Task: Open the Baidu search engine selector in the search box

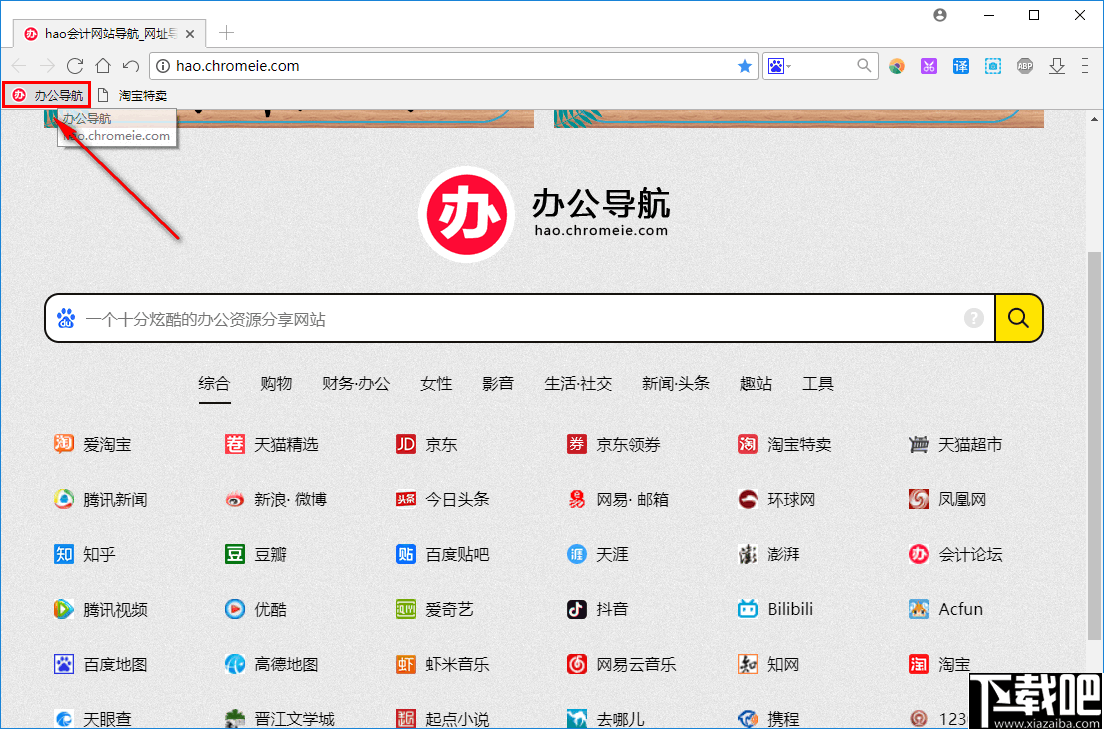Action: (x=67, y=317)
